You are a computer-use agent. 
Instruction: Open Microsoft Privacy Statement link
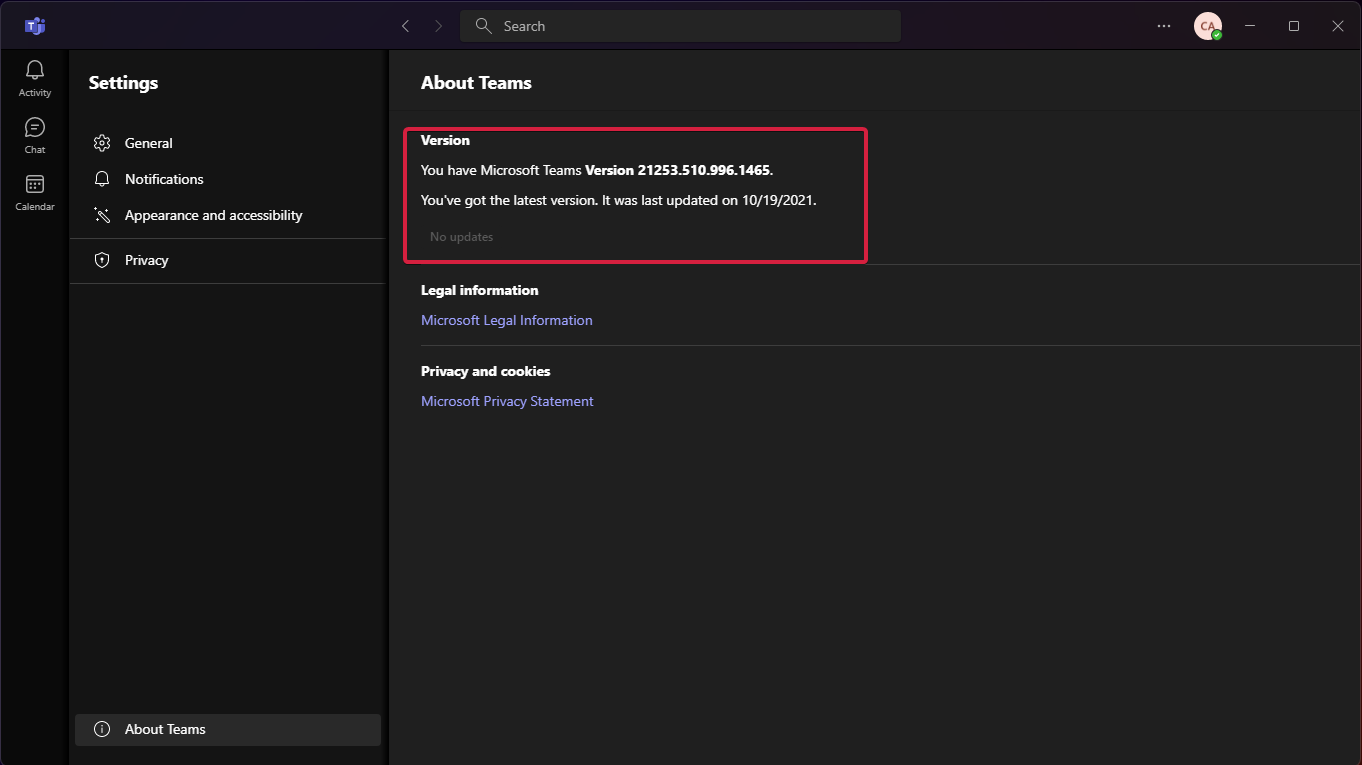(507, 401)
